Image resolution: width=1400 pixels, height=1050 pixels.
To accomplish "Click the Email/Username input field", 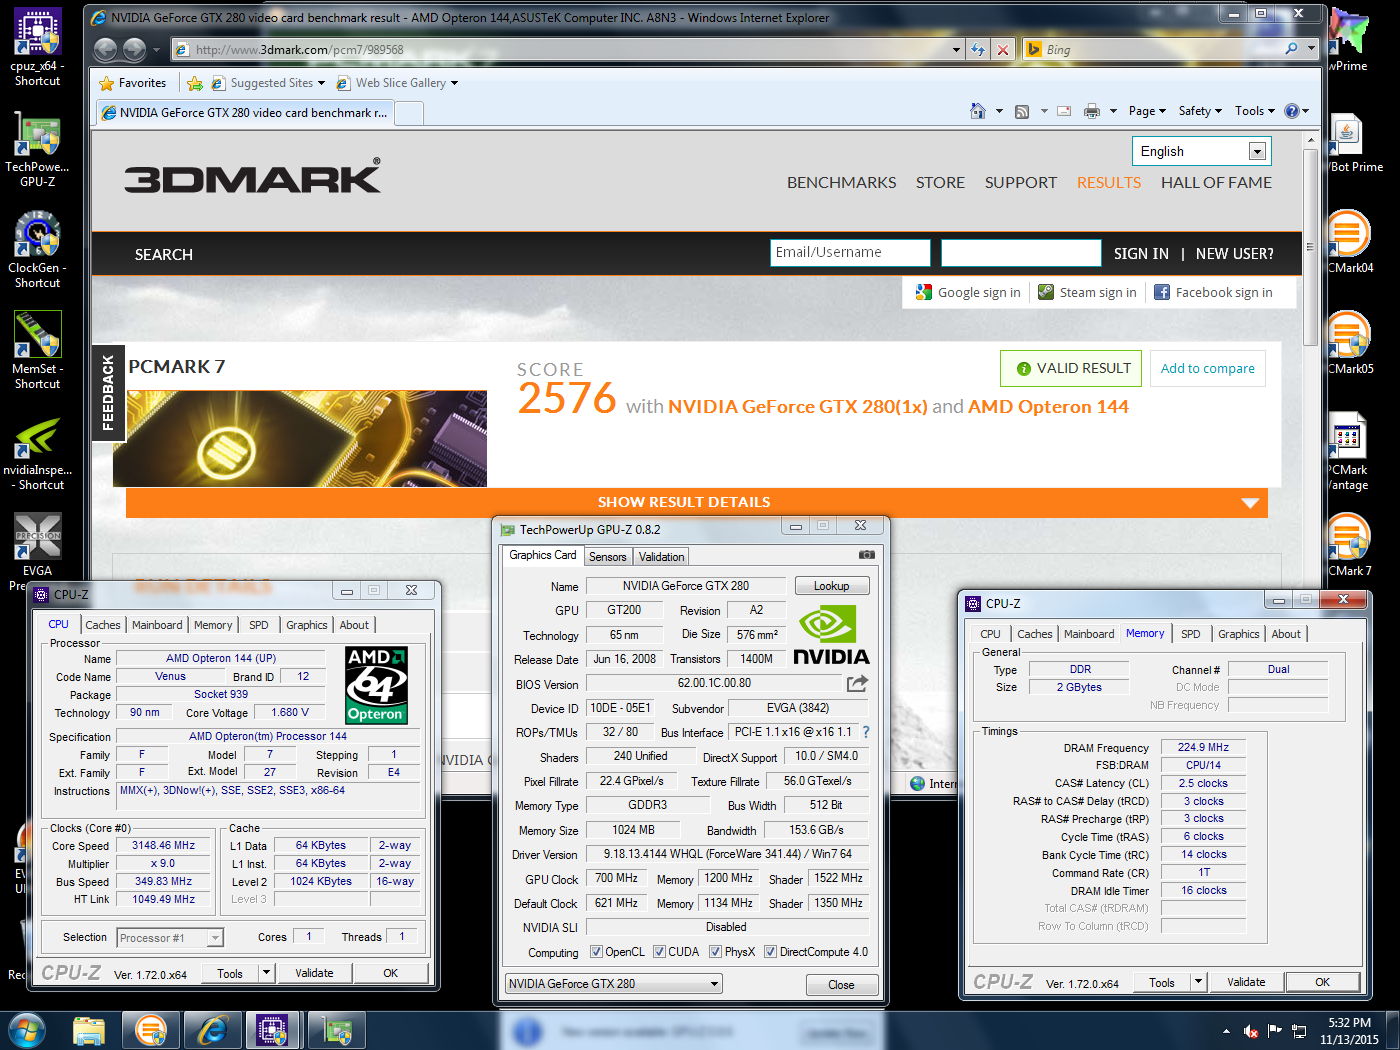I will click(x=850, y=253).
